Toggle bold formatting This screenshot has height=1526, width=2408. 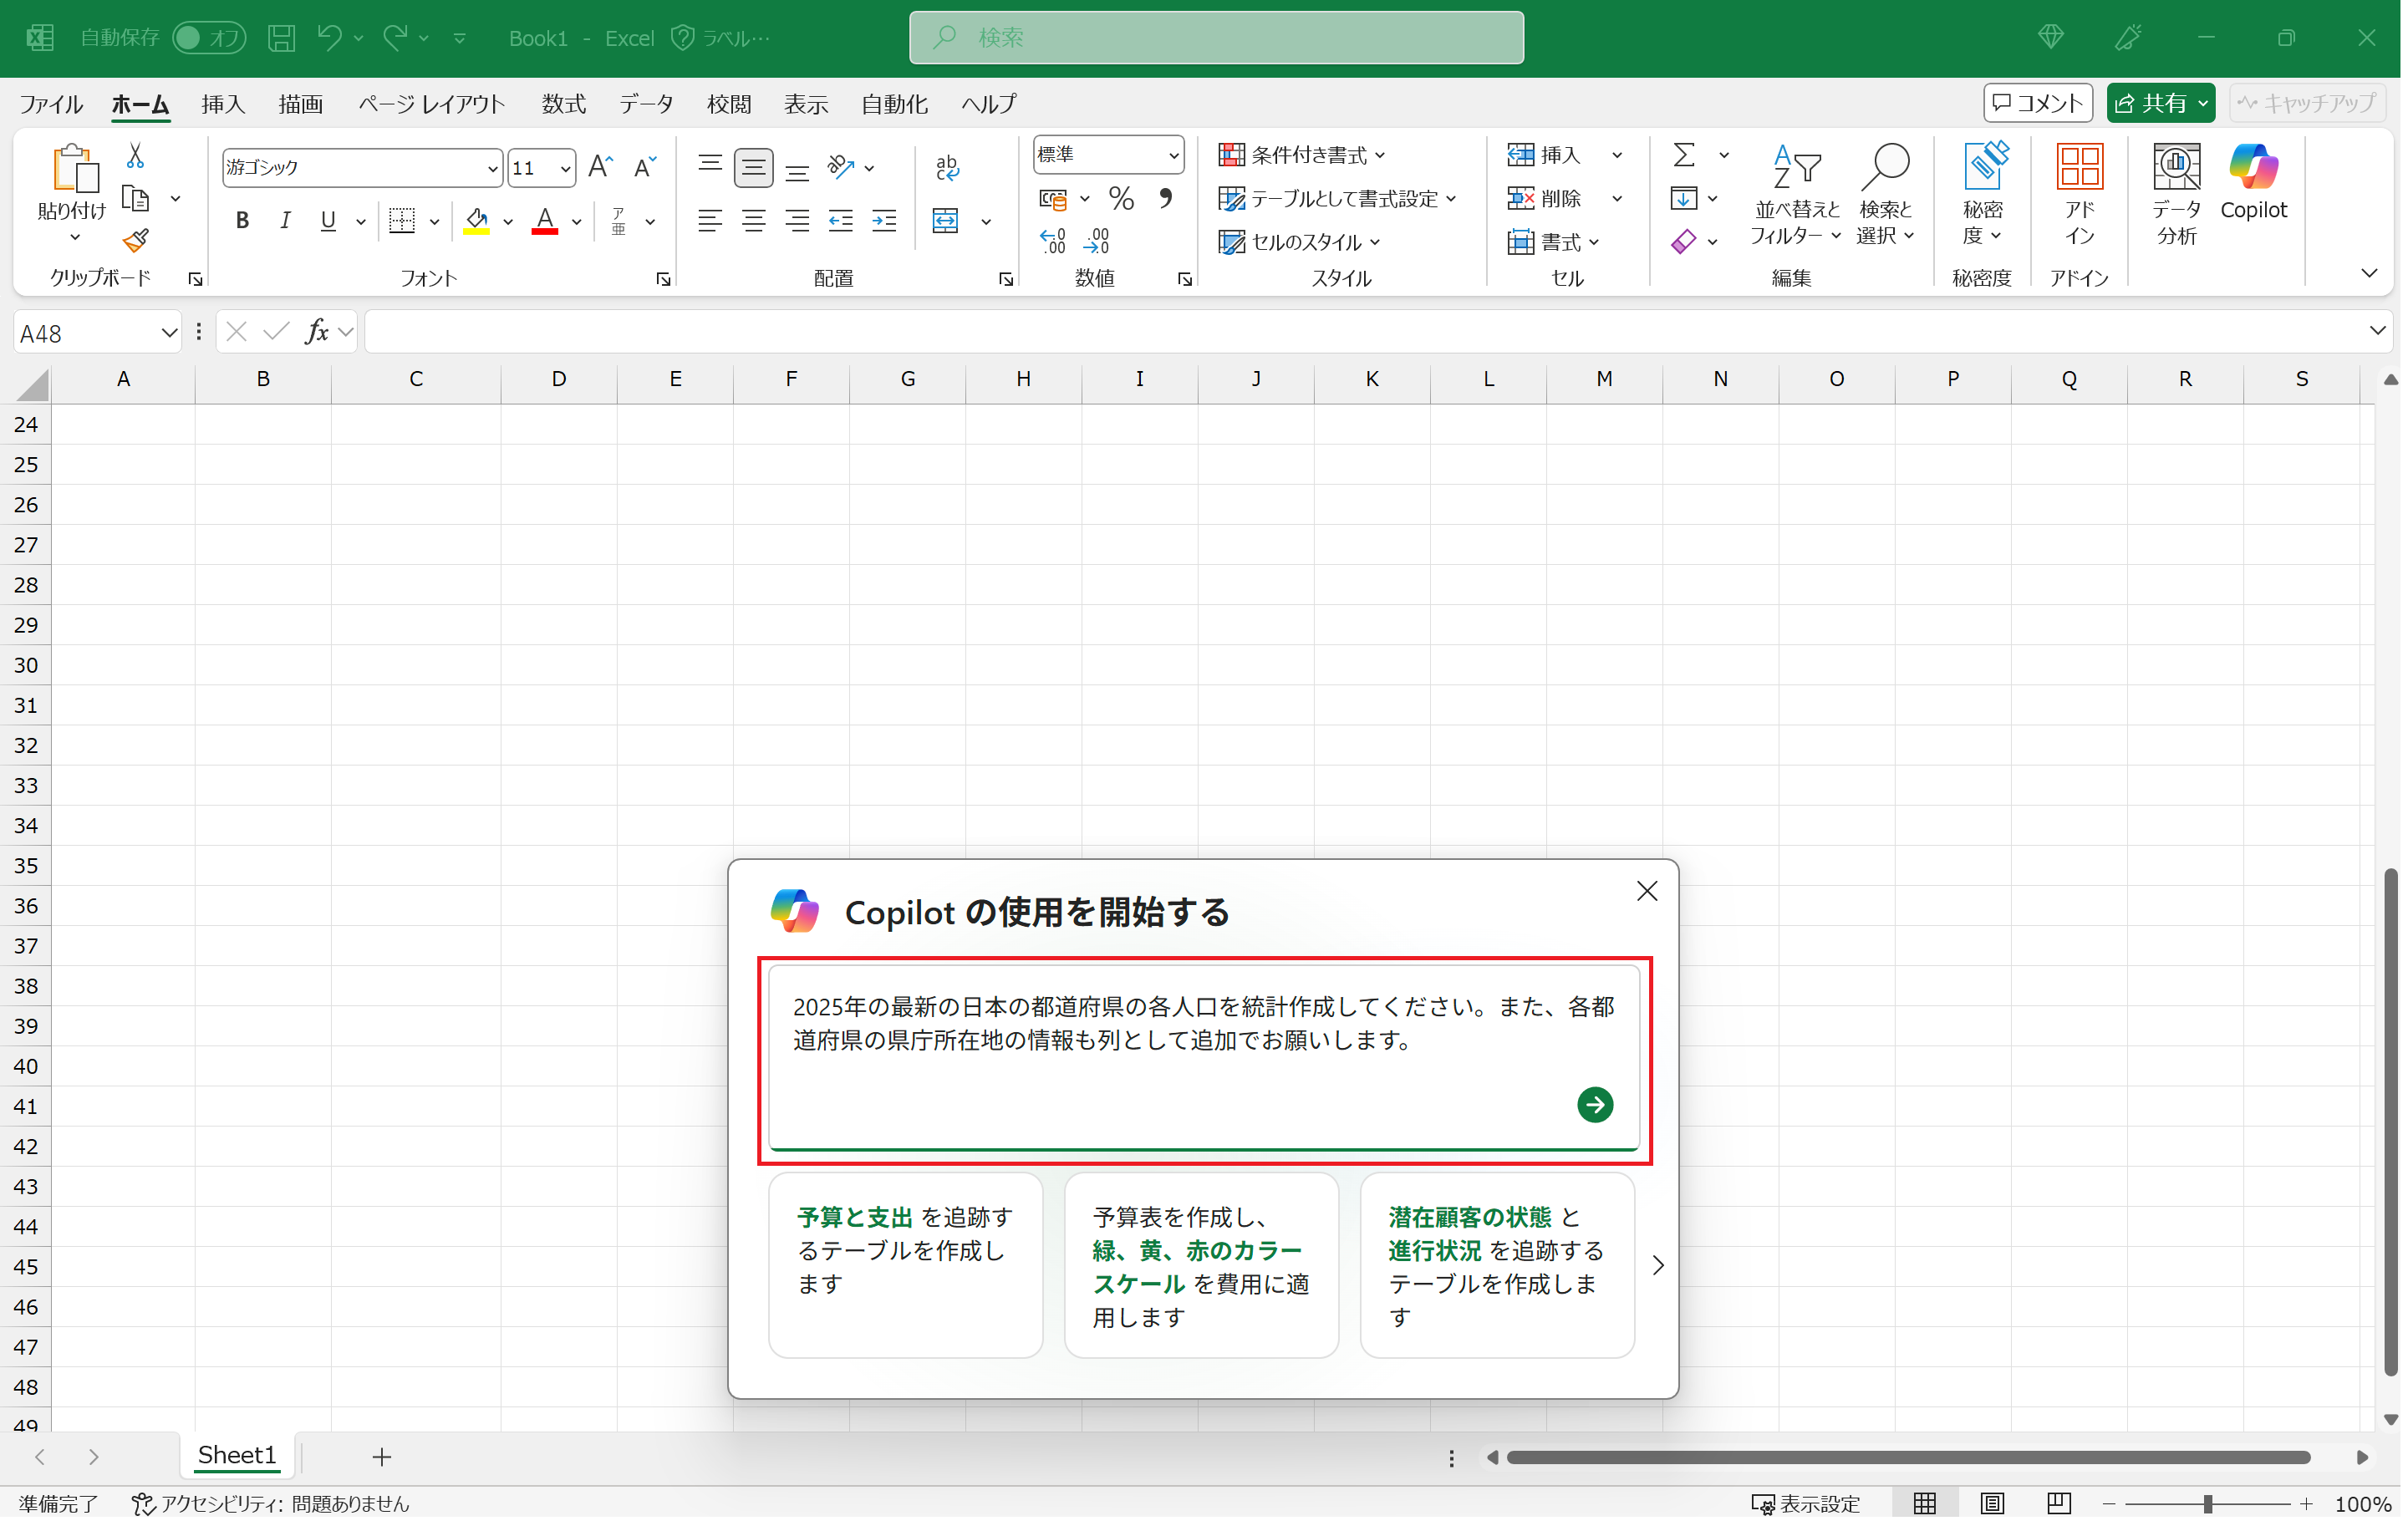pyautogui.click(x=242, y=221)
